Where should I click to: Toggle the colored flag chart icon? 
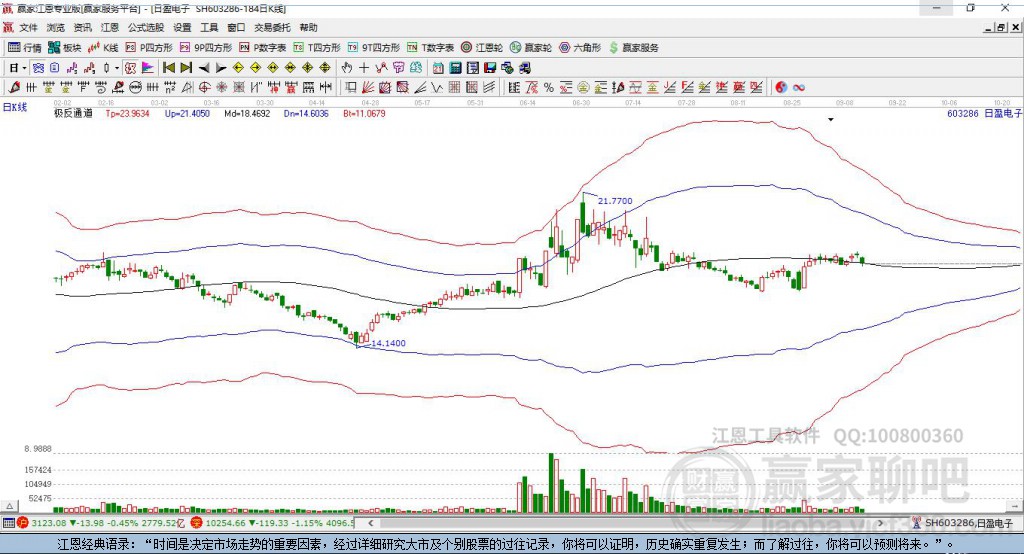148,68
